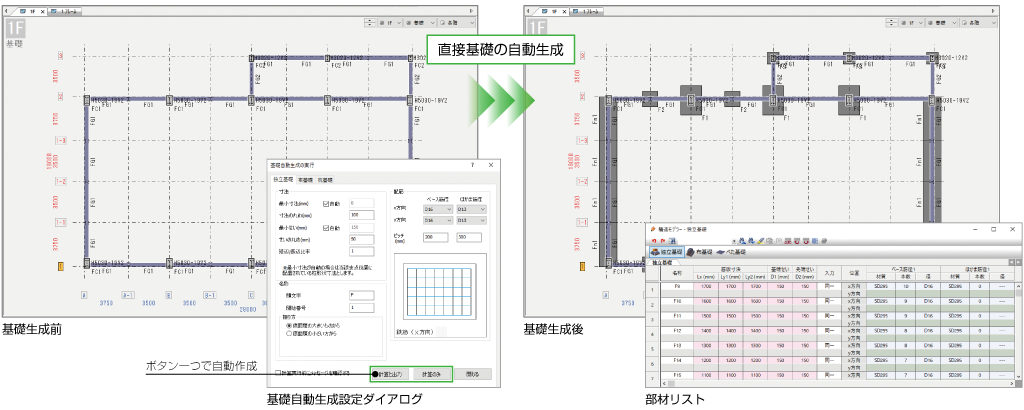Click the prefix character field showing F
This screenshot has width=1024, height=410.
[362, 295]
